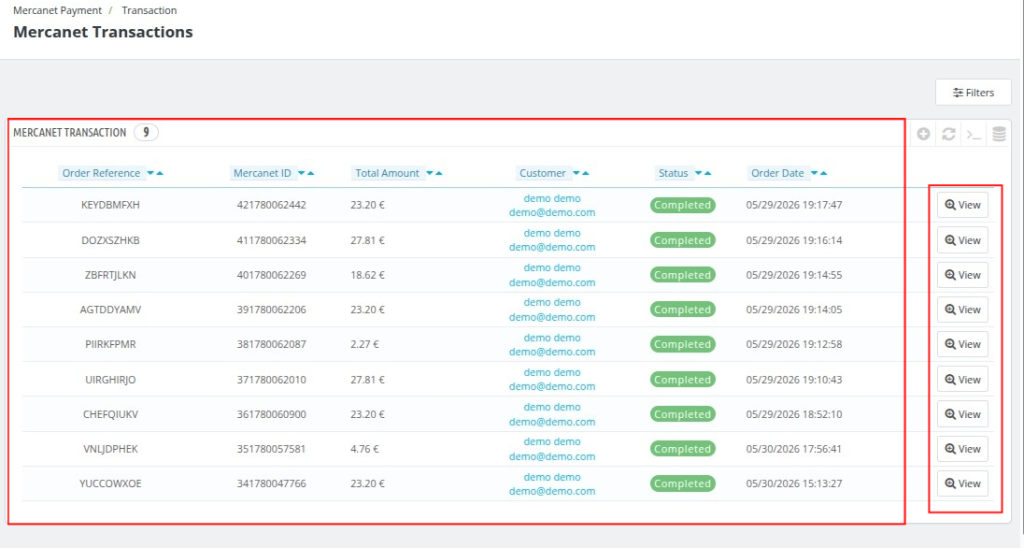Viewport: 1024px width, 548px height.
Task: View transaction ZBFRTJLKN
Action: tap(963, 275)
